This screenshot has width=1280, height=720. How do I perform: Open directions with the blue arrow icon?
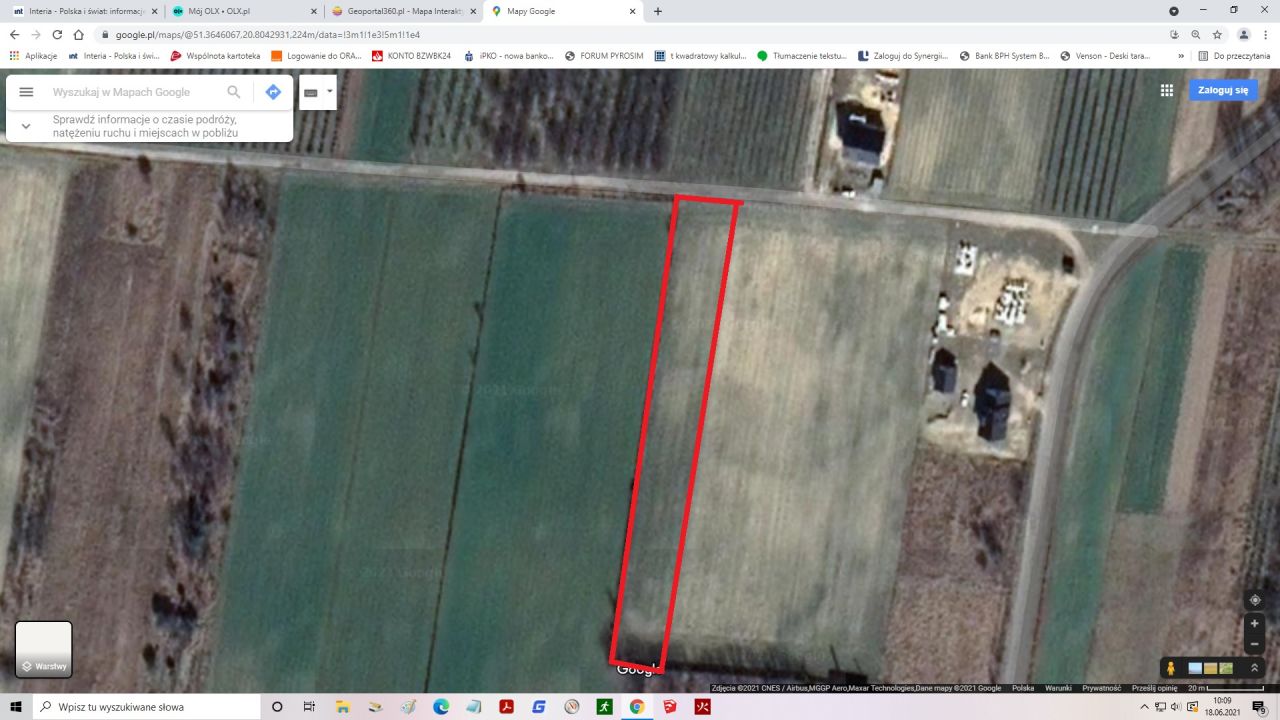pyautogui.click(x=273, y=92)
